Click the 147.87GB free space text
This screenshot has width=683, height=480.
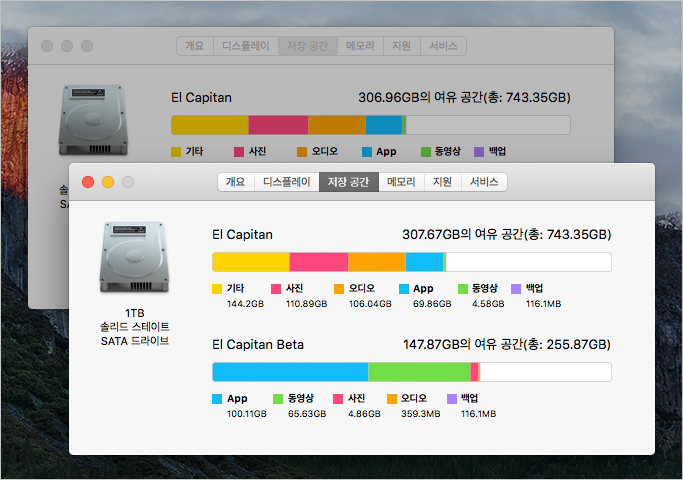(507, 345)
